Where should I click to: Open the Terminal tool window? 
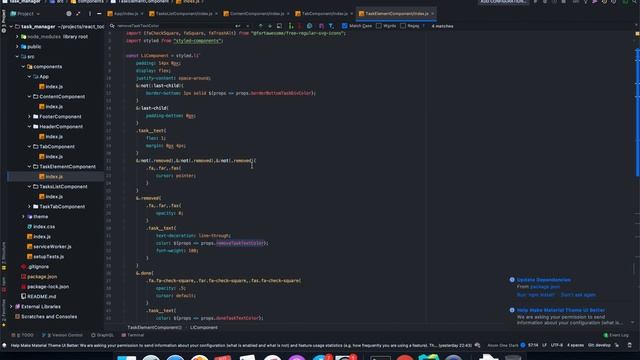[x=133, y=335]
